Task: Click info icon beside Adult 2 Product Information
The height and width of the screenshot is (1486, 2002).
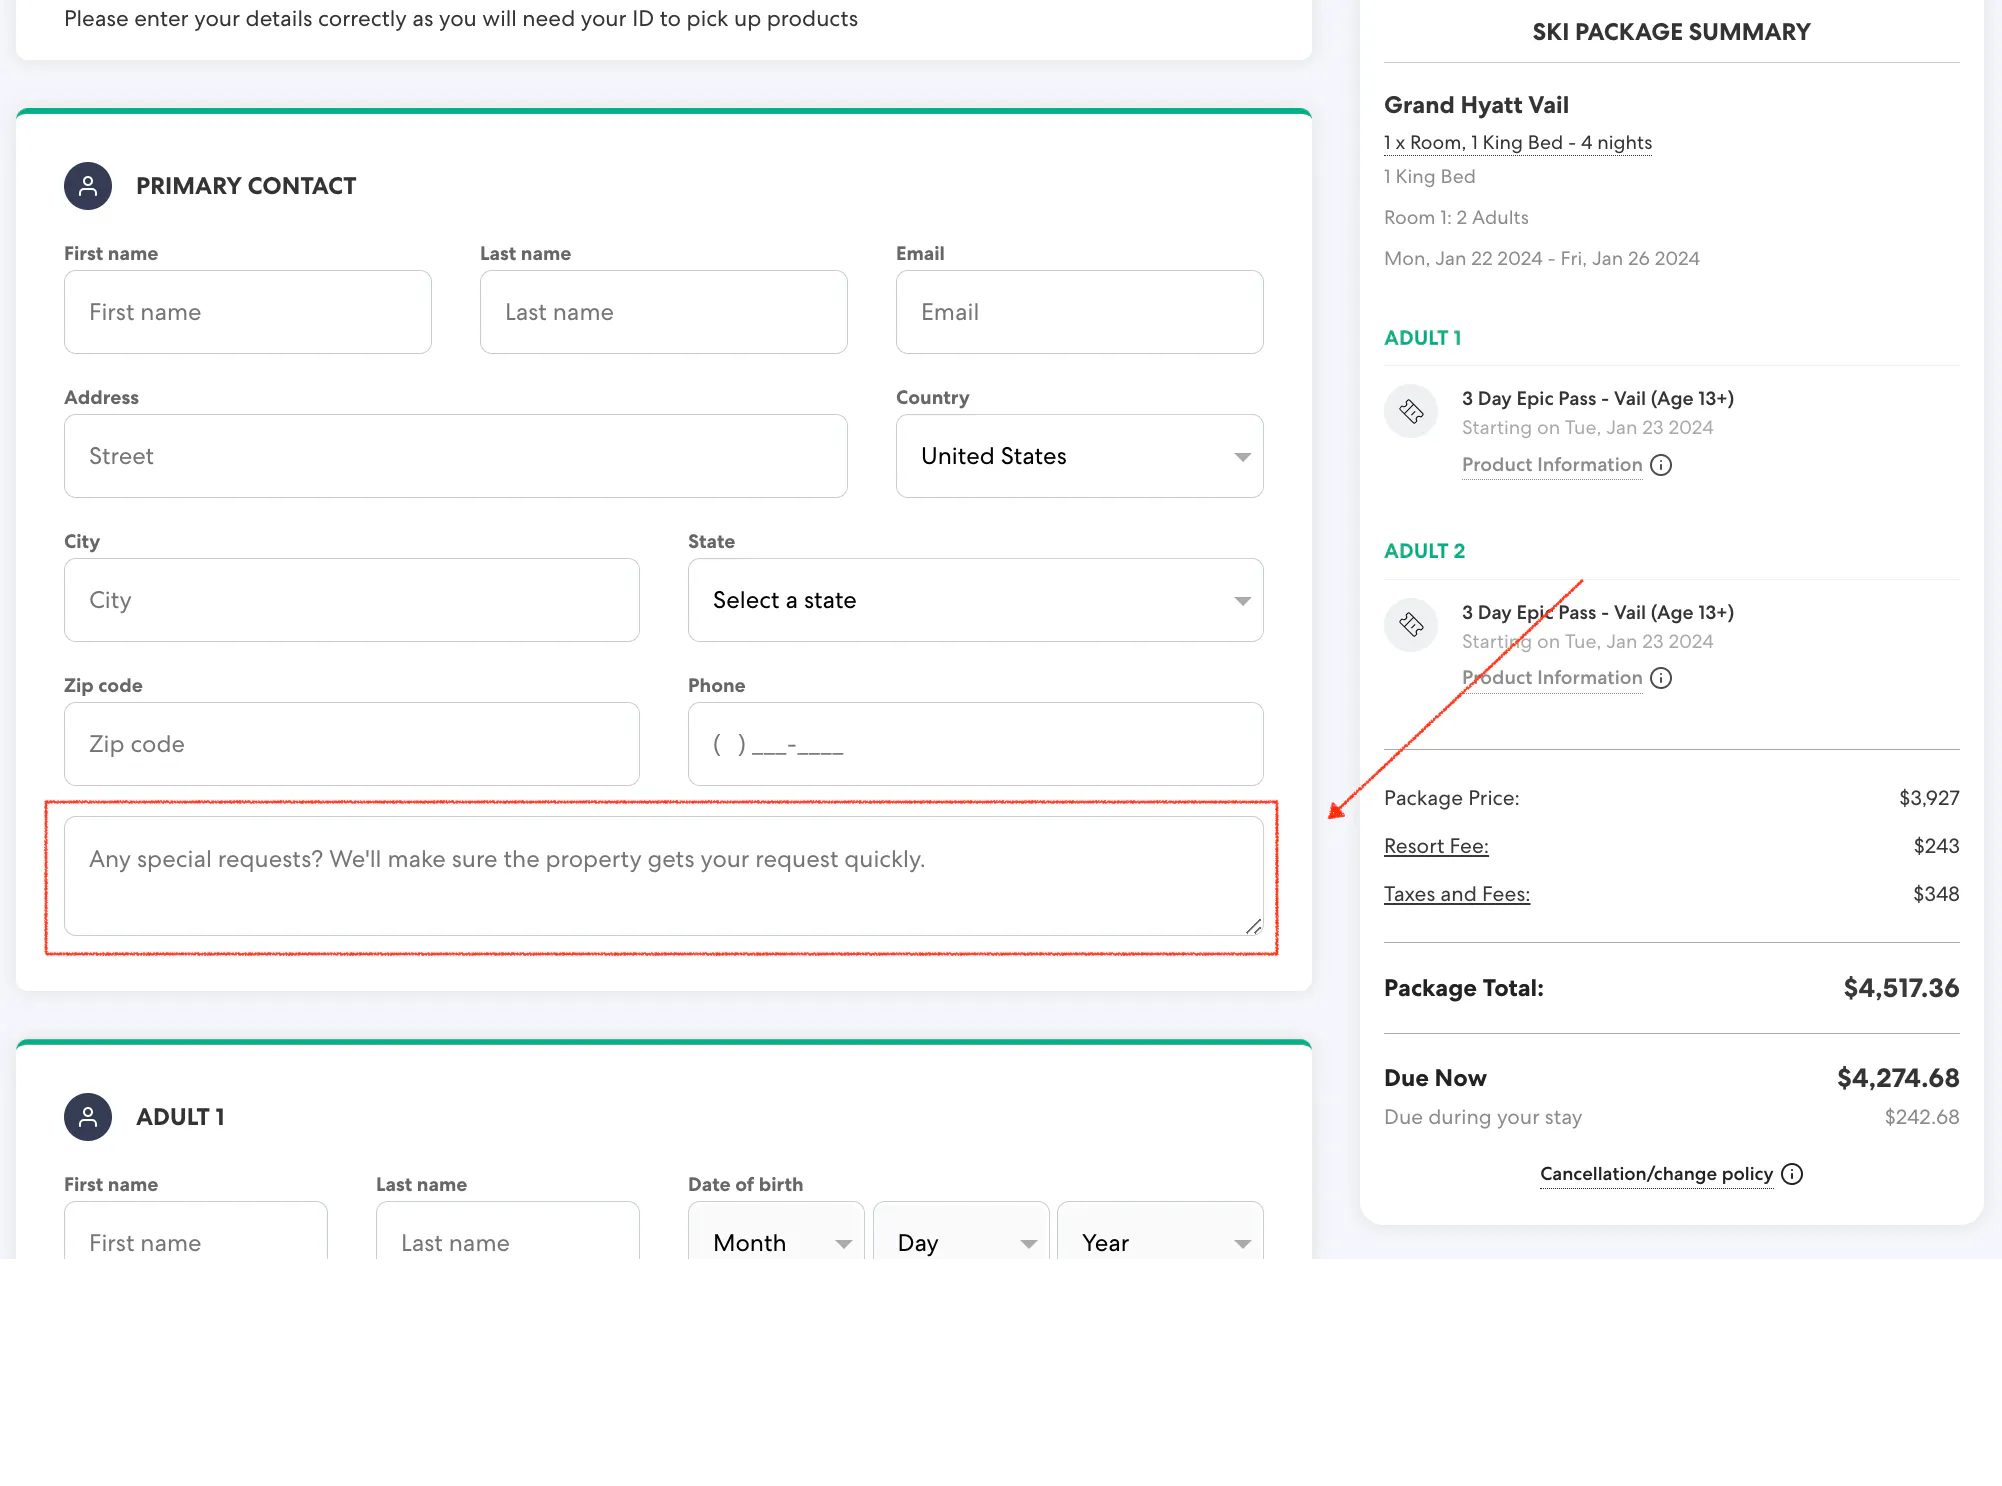Action: point(1661,678)
